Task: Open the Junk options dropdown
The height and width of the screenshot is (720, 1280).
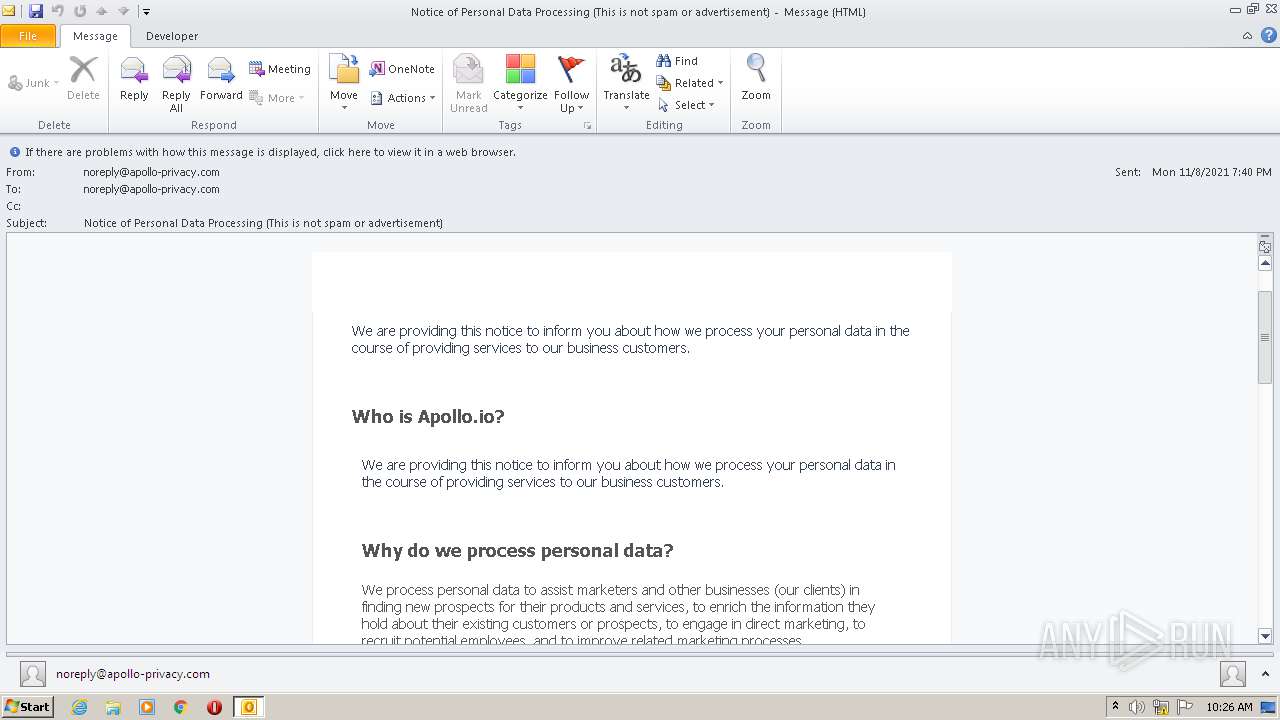Action: 33,83
